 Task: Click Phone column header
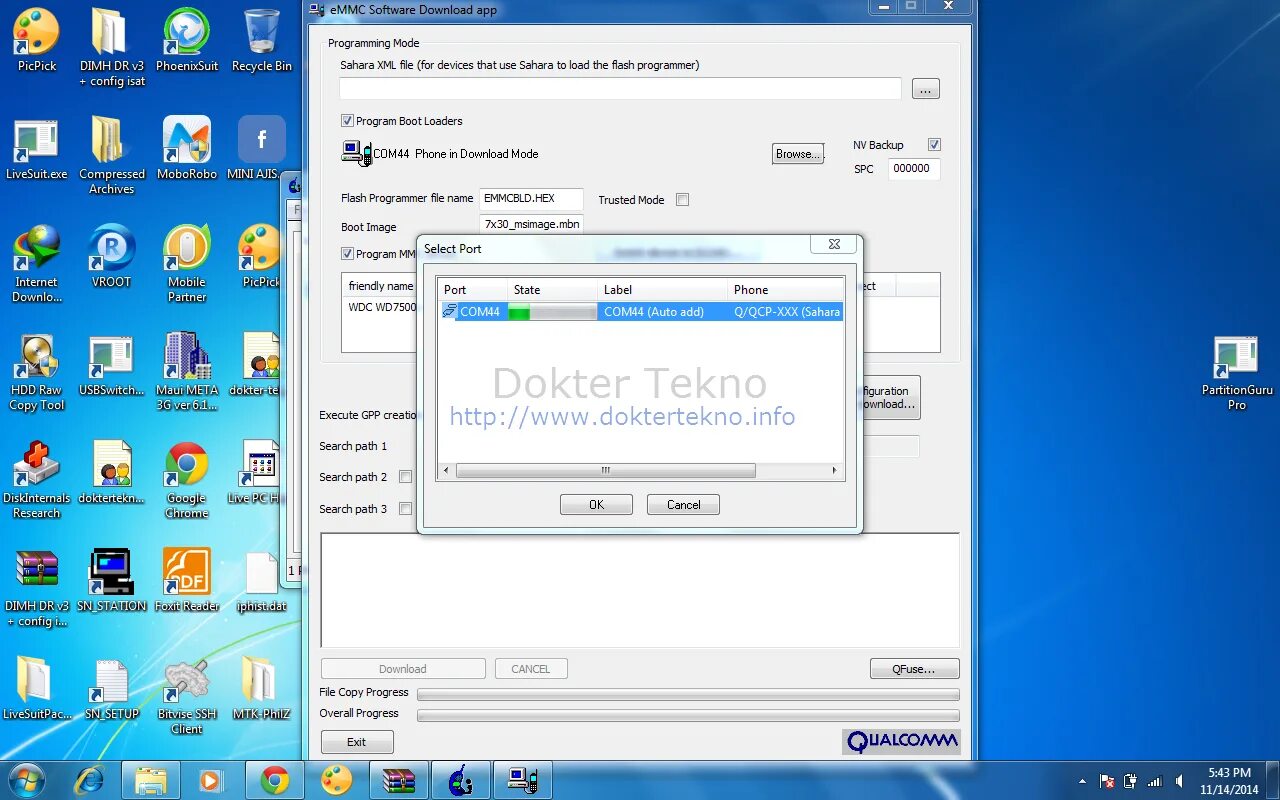(x=785, y=290)
